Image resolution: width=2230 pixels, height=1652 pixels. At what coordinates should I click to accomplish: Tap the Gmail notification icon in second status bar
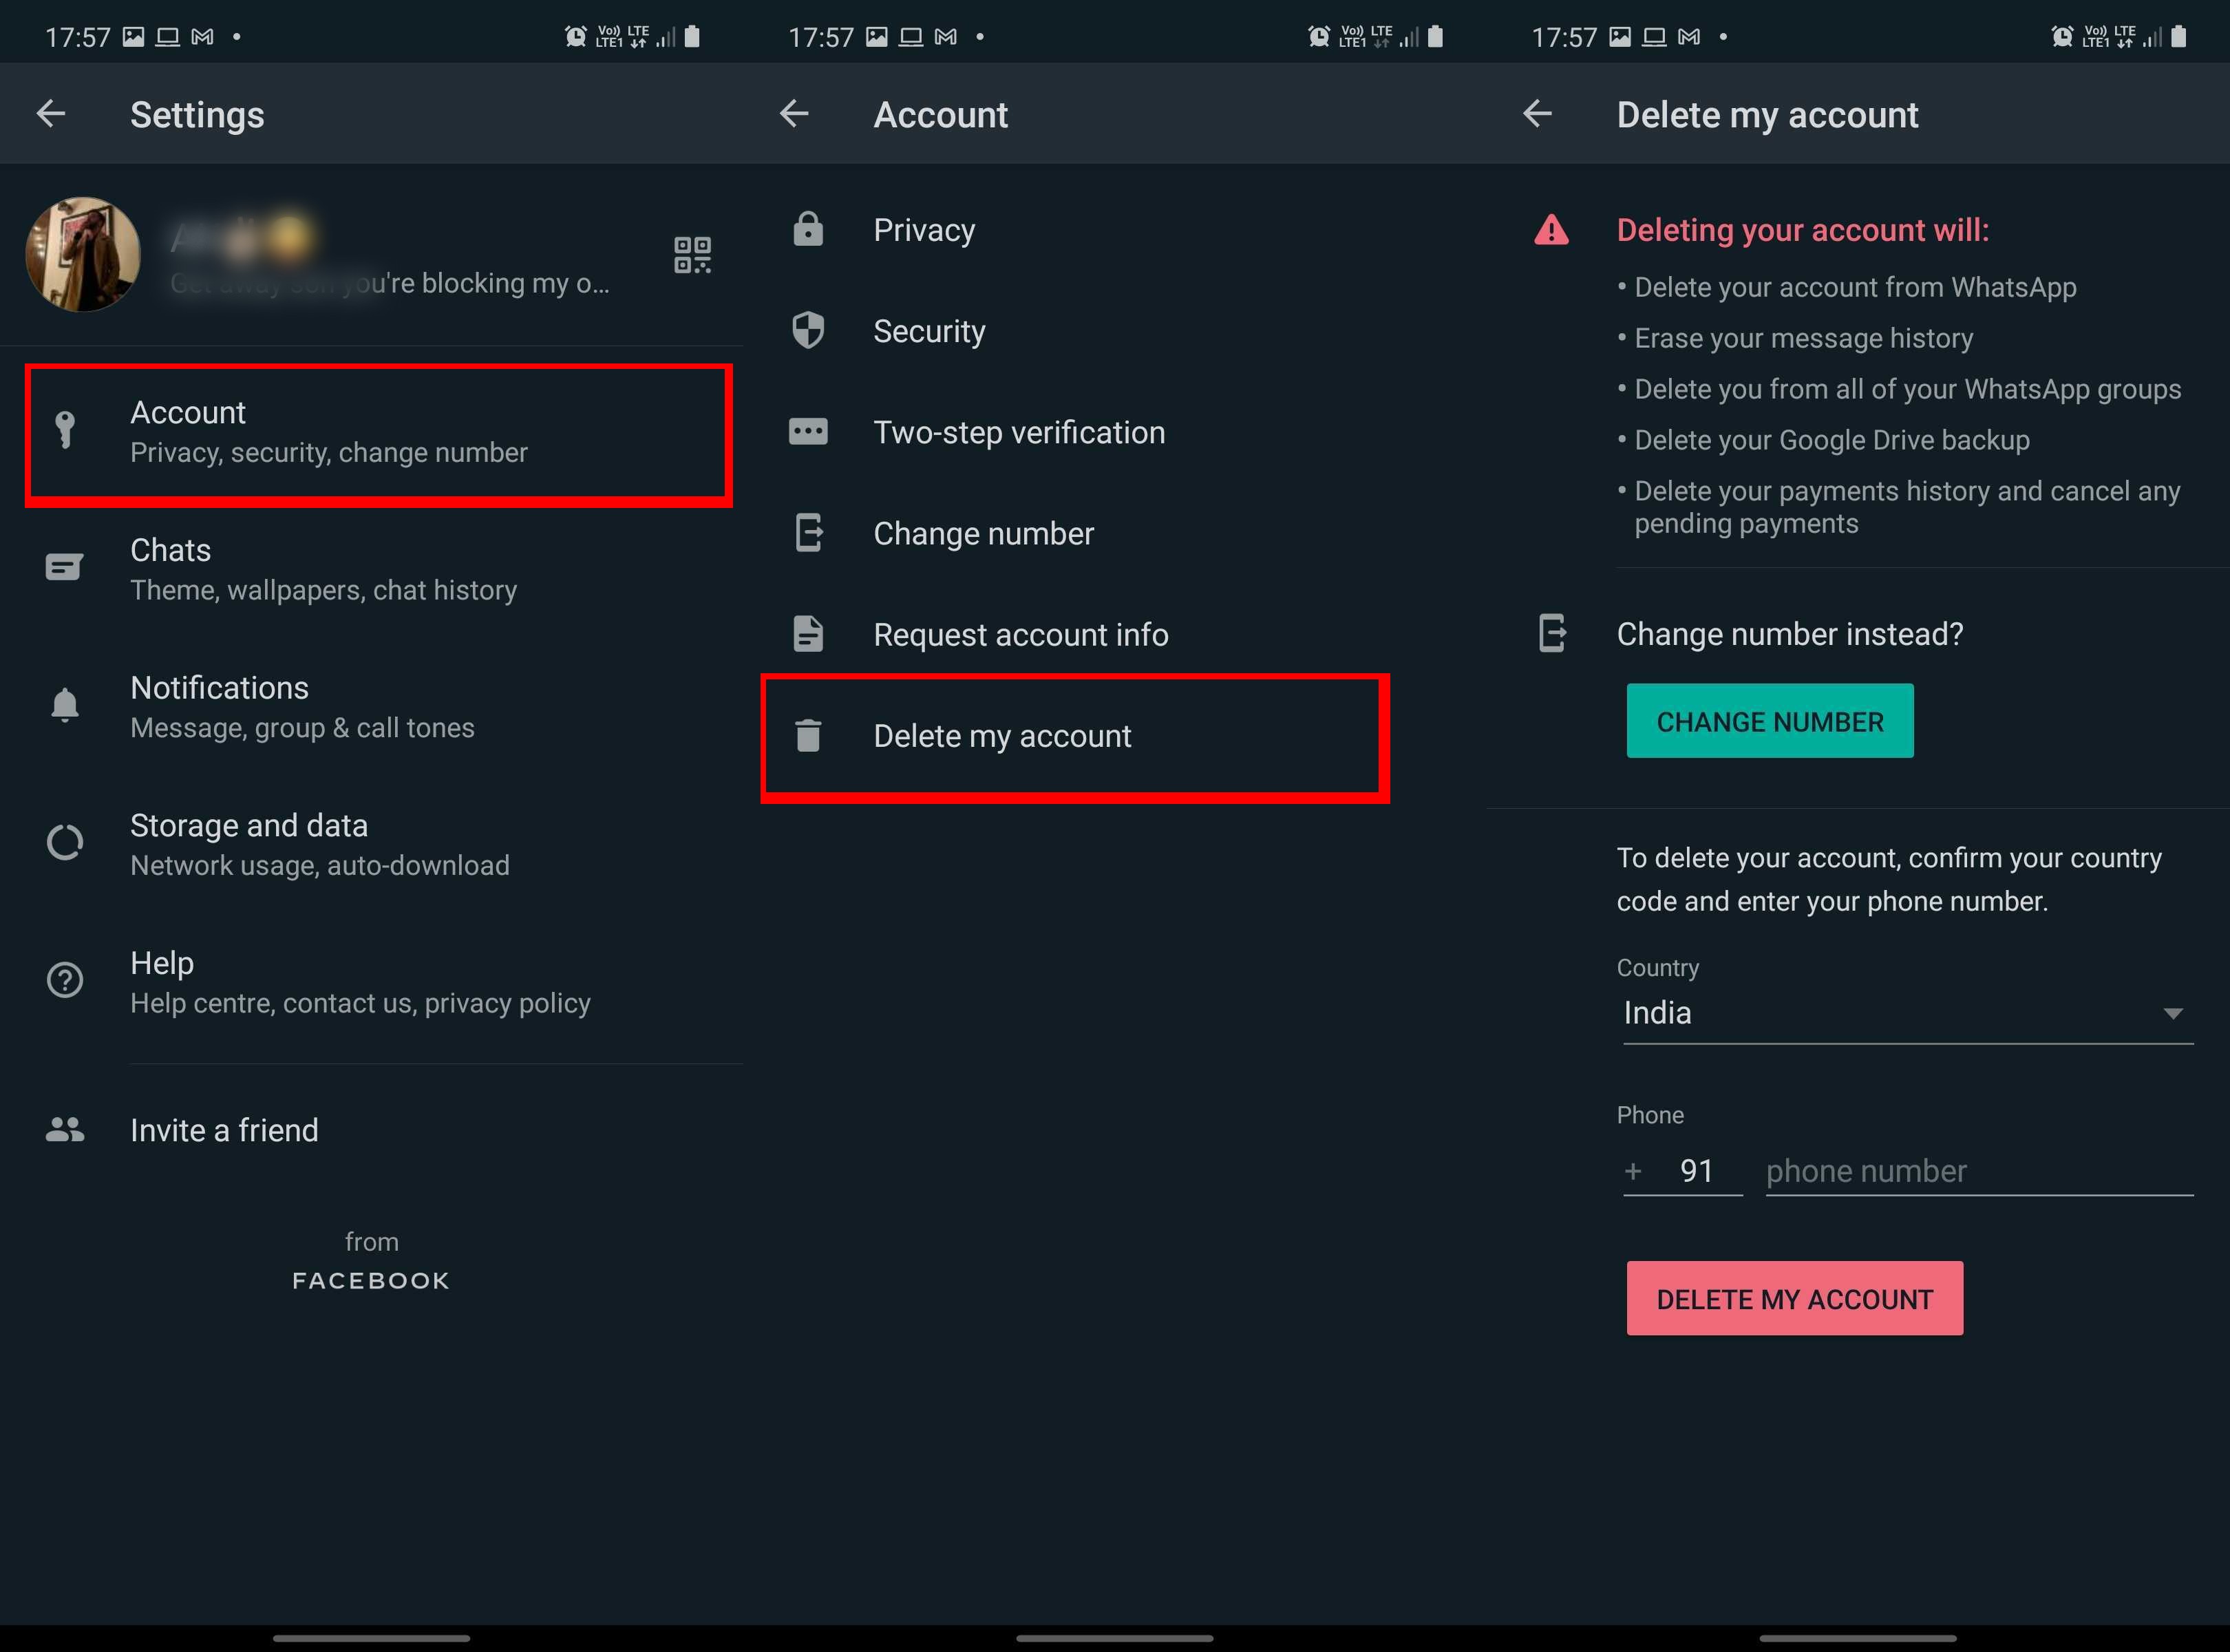[x=945, y=37]
